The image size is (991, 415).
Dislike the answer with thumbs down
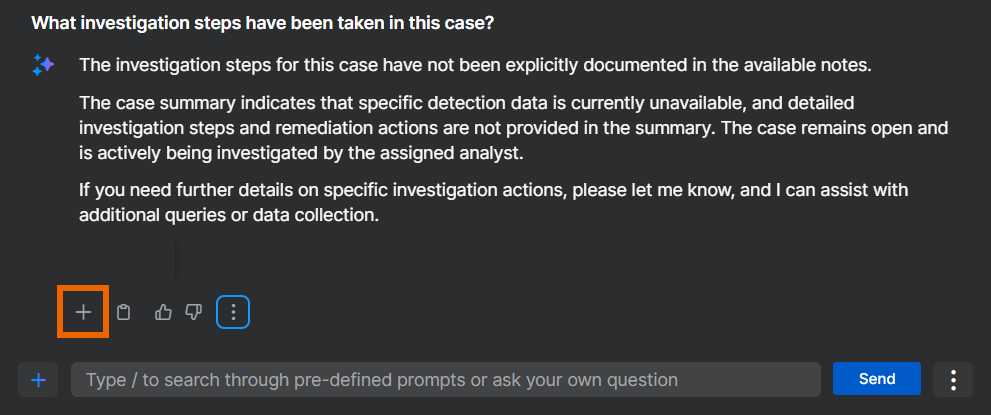[x=194, y=312]
